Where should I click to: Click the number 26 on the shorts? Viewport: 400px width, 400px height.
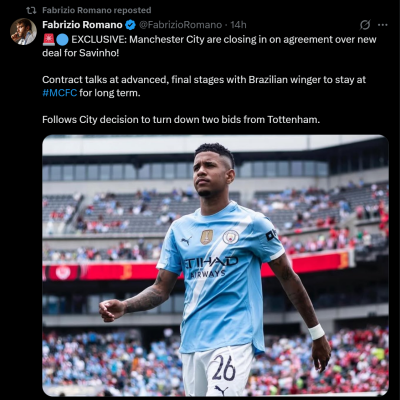point(224,368)
